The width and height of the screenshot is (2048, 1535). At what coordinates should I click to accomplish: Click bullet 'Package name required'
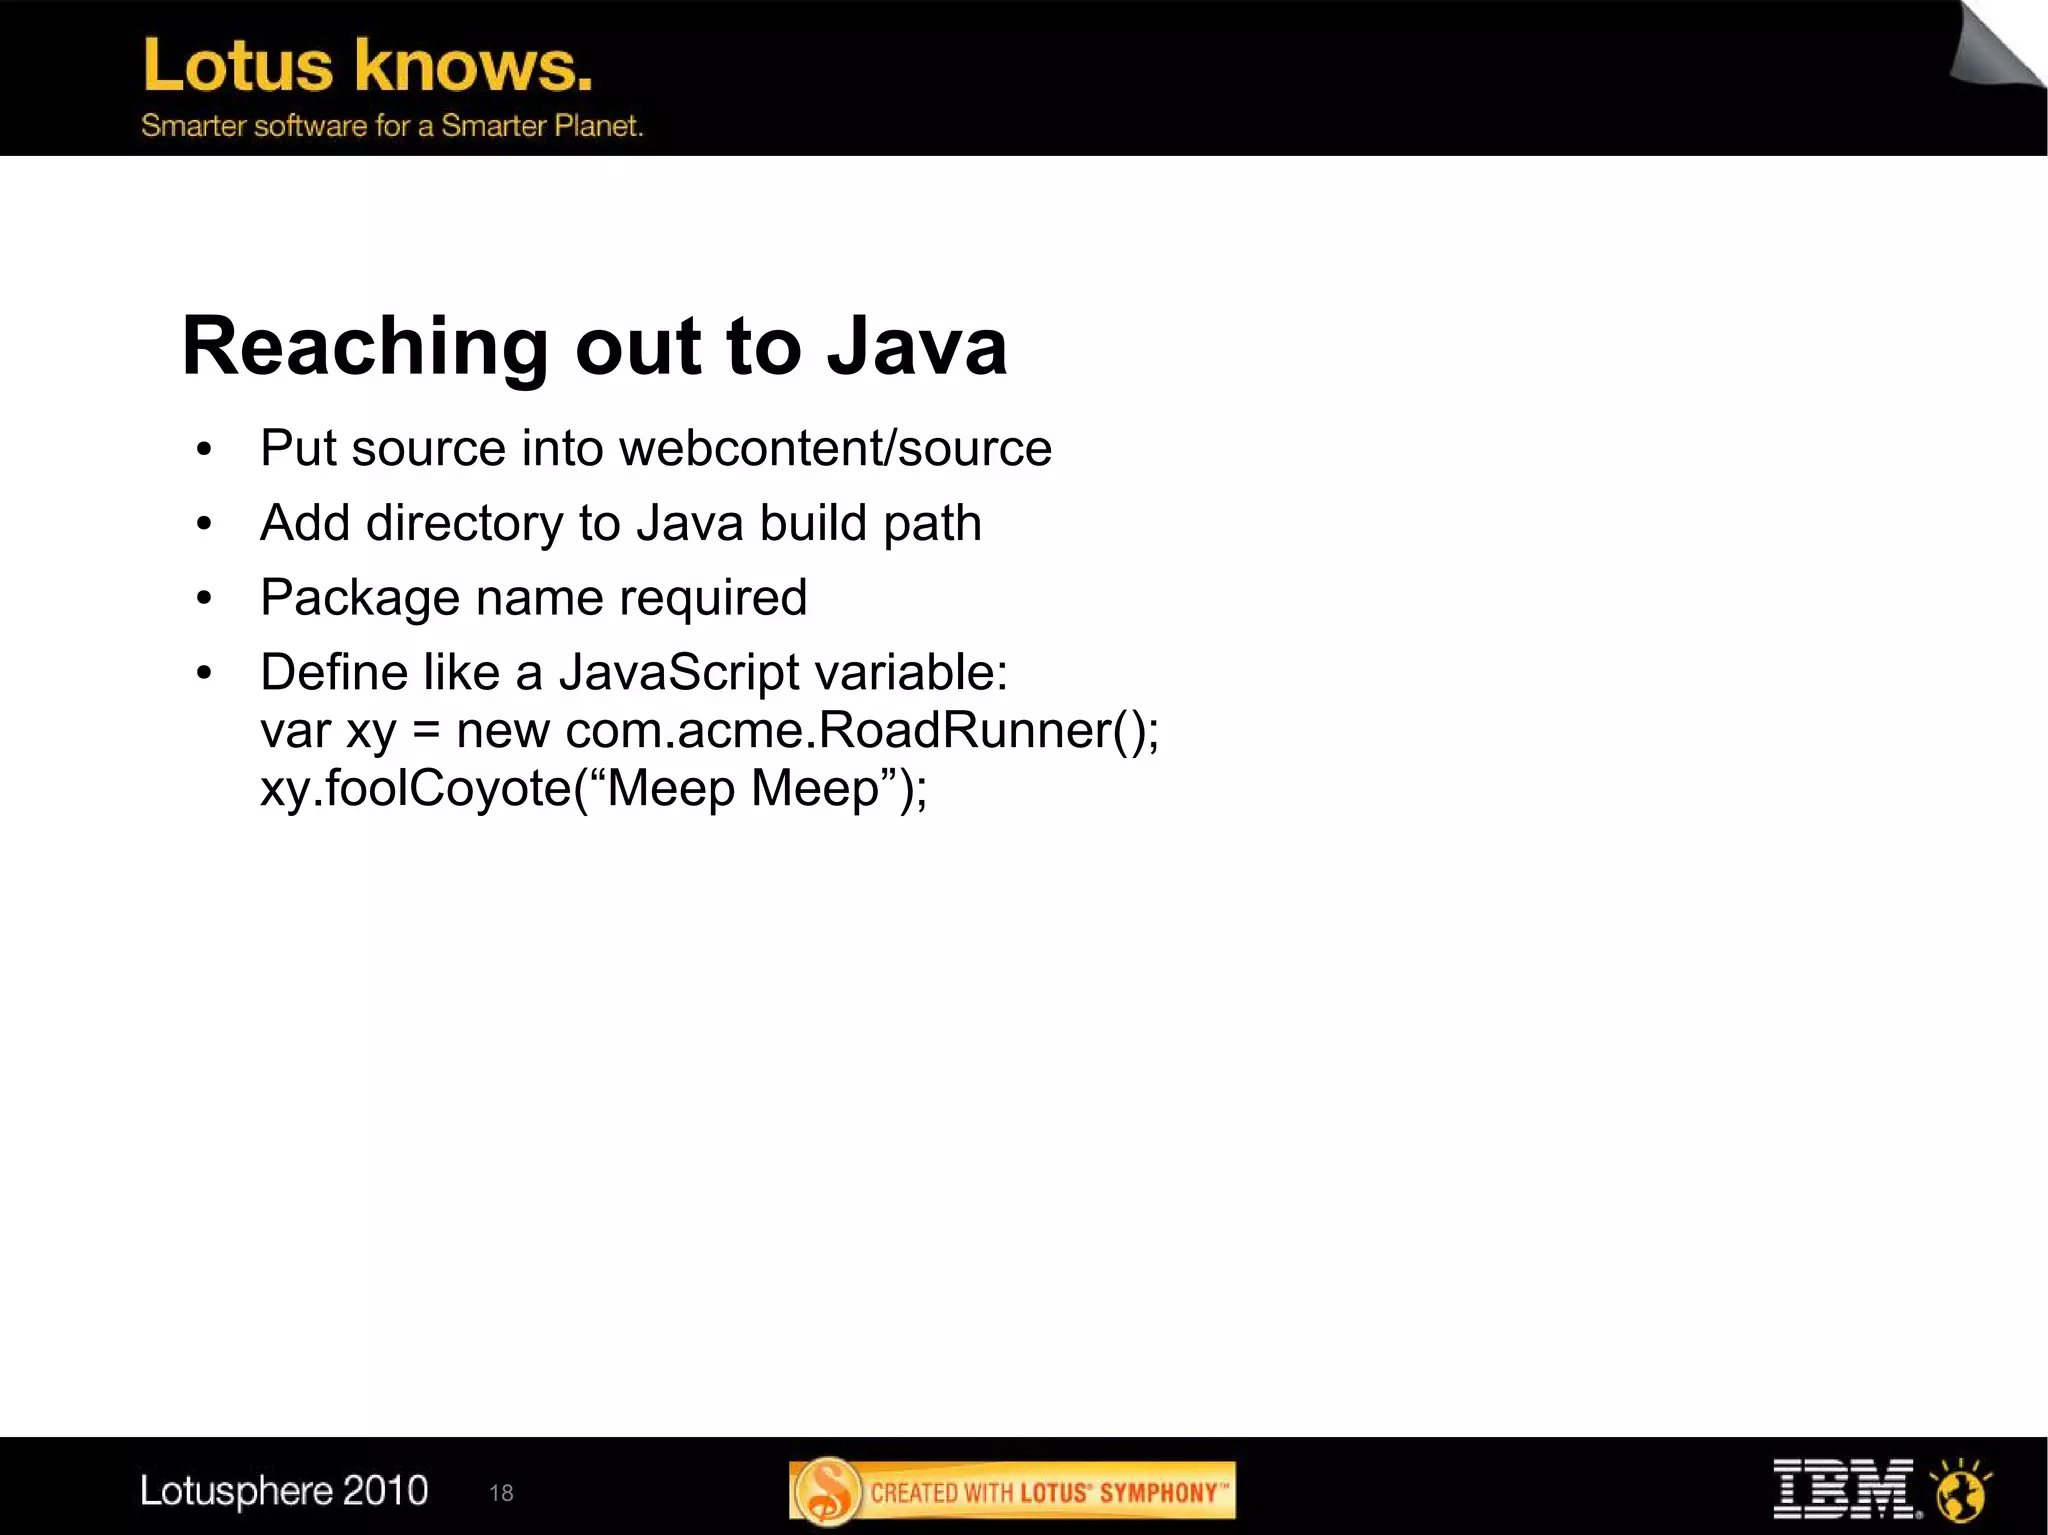tap(534, 597)
